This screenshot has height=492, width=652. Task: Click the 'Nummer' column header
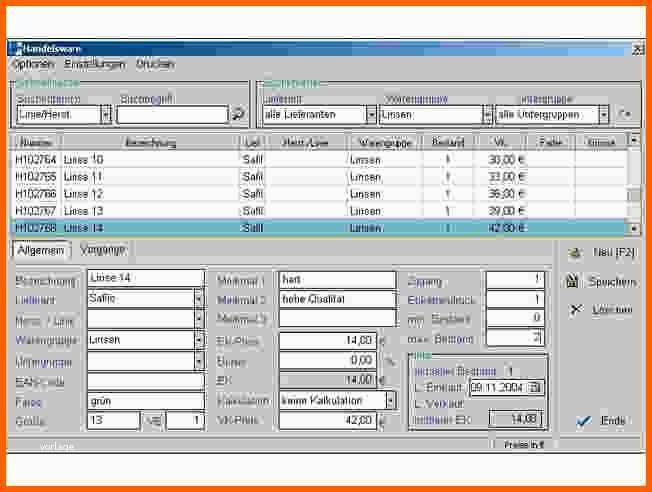click(x=37, y=142)
